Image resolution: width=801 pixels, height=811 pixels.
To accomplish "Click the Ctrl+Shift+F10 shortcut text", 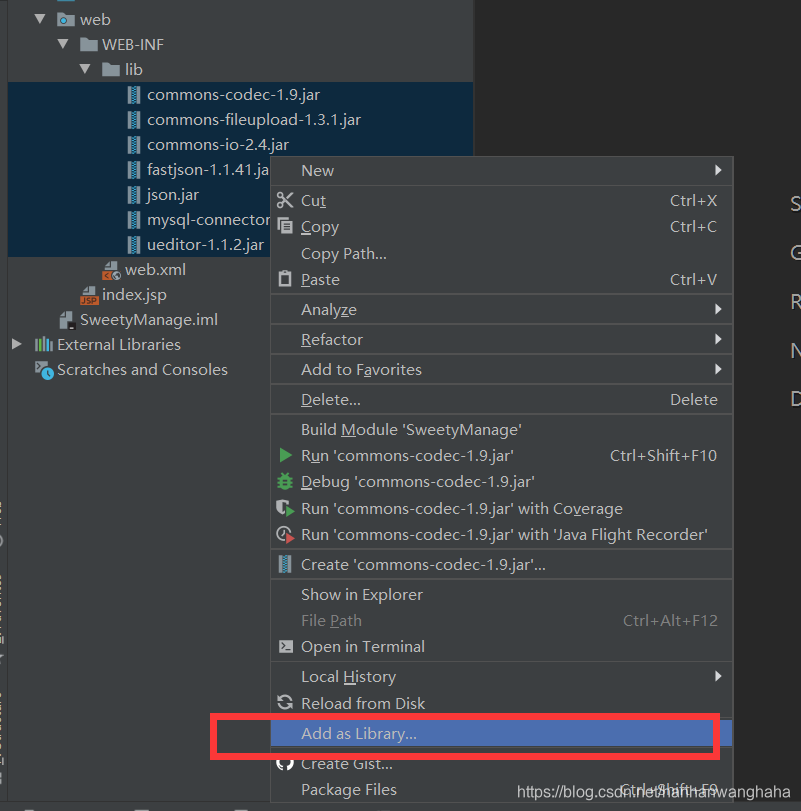I will (x=663, y=456).
